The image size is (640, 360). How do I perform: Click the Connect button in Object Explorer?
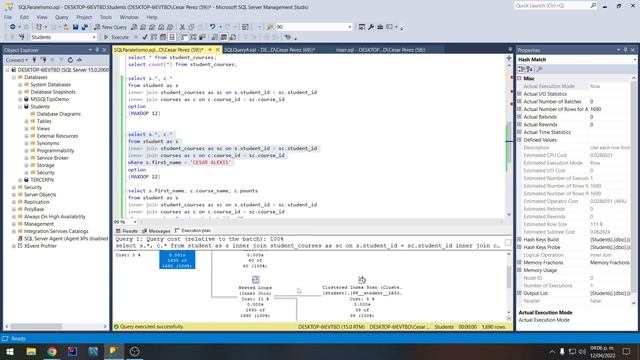tap(16, 60)
